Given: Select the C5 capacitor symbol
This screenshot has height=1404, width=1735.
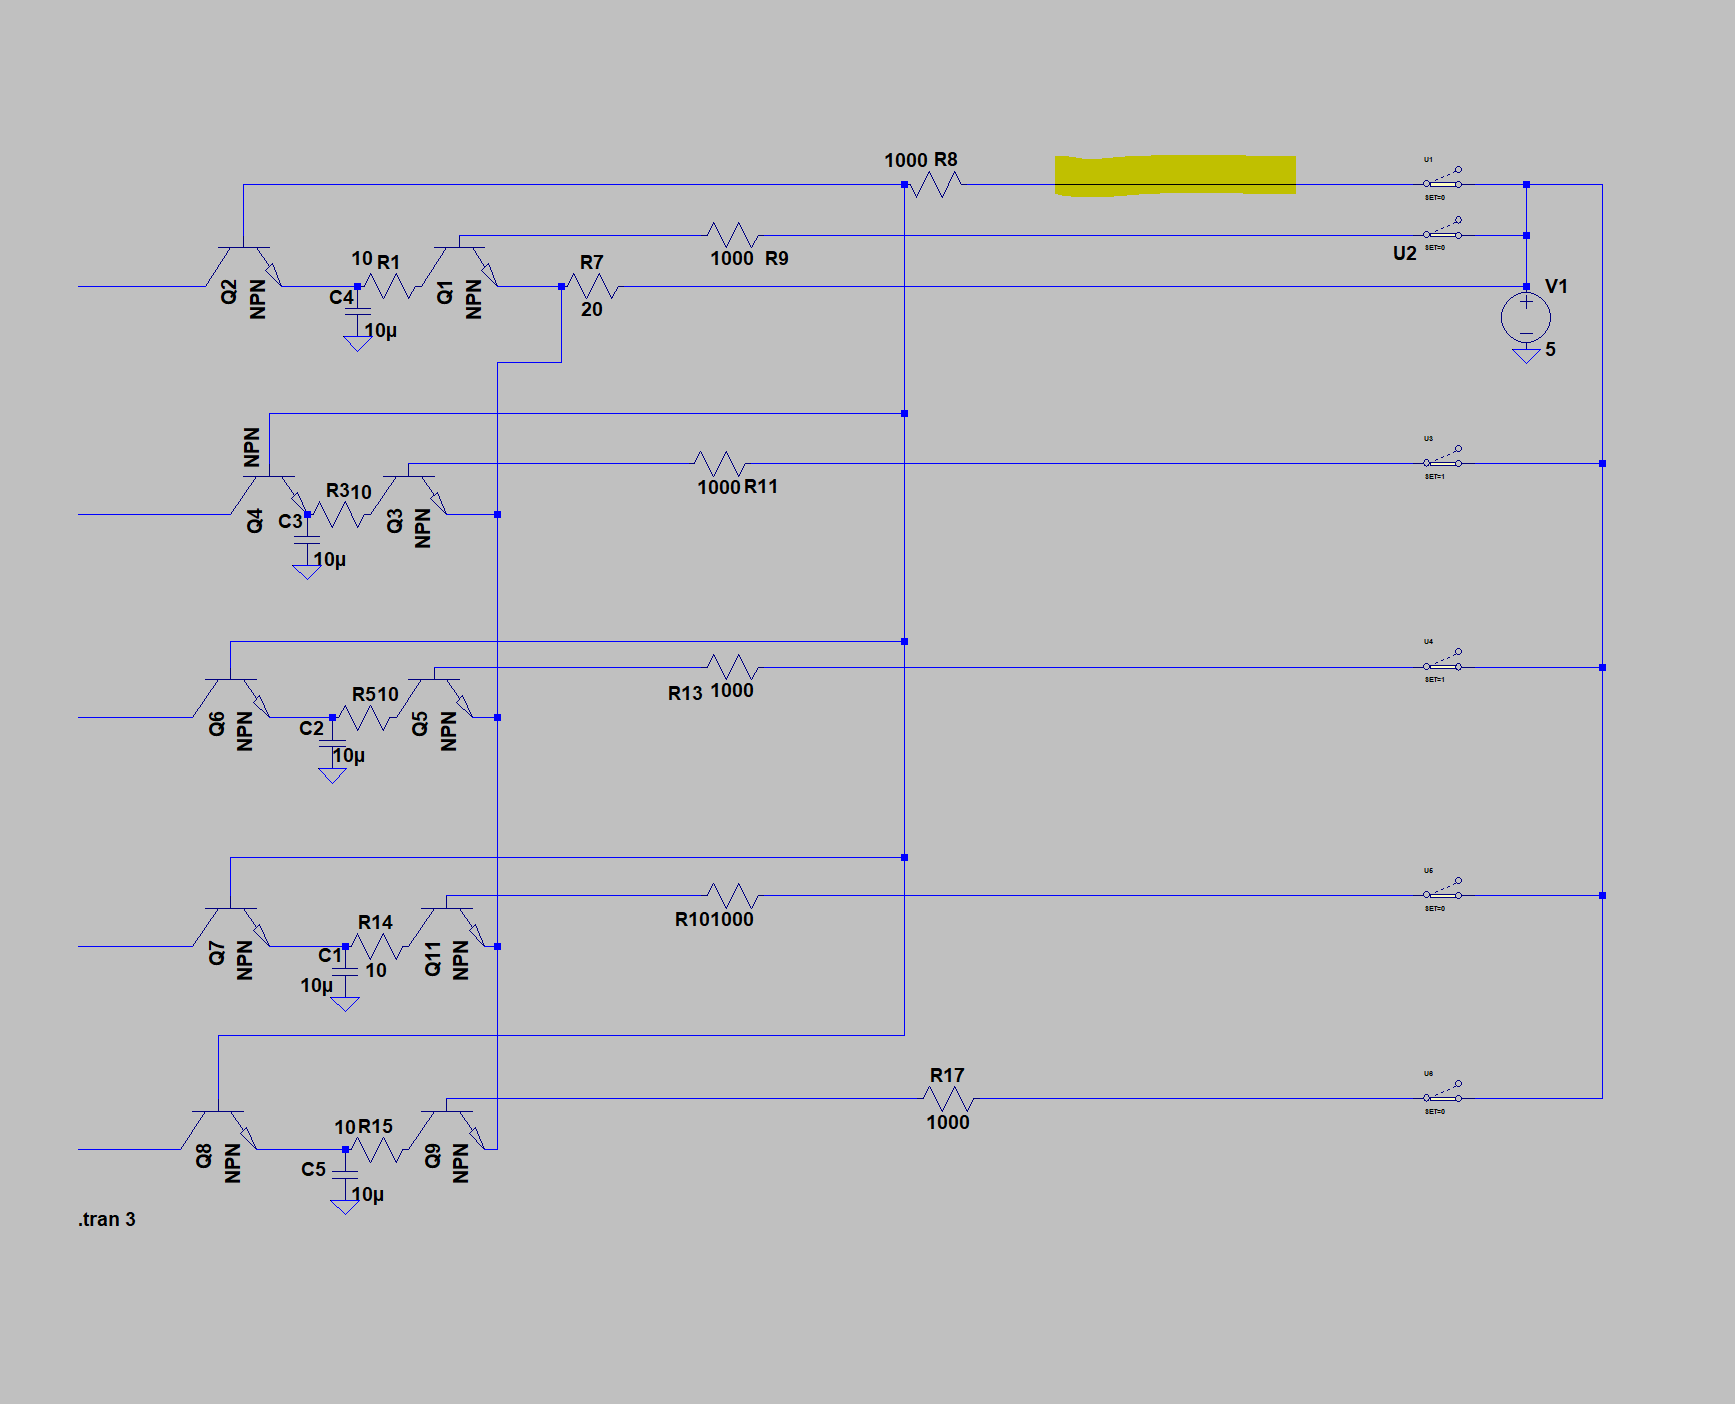Looking at the screenshot, I should click(x=344, y=1174).
